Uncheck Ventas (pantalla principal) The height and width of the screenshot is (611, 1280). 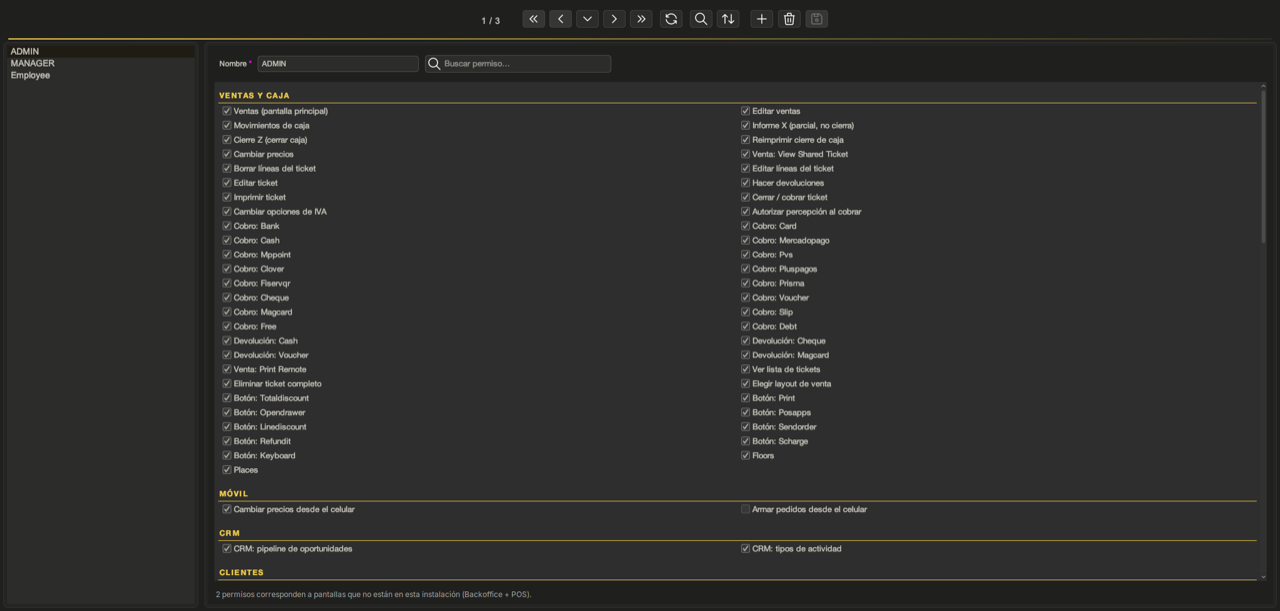[x=227, y=111]
